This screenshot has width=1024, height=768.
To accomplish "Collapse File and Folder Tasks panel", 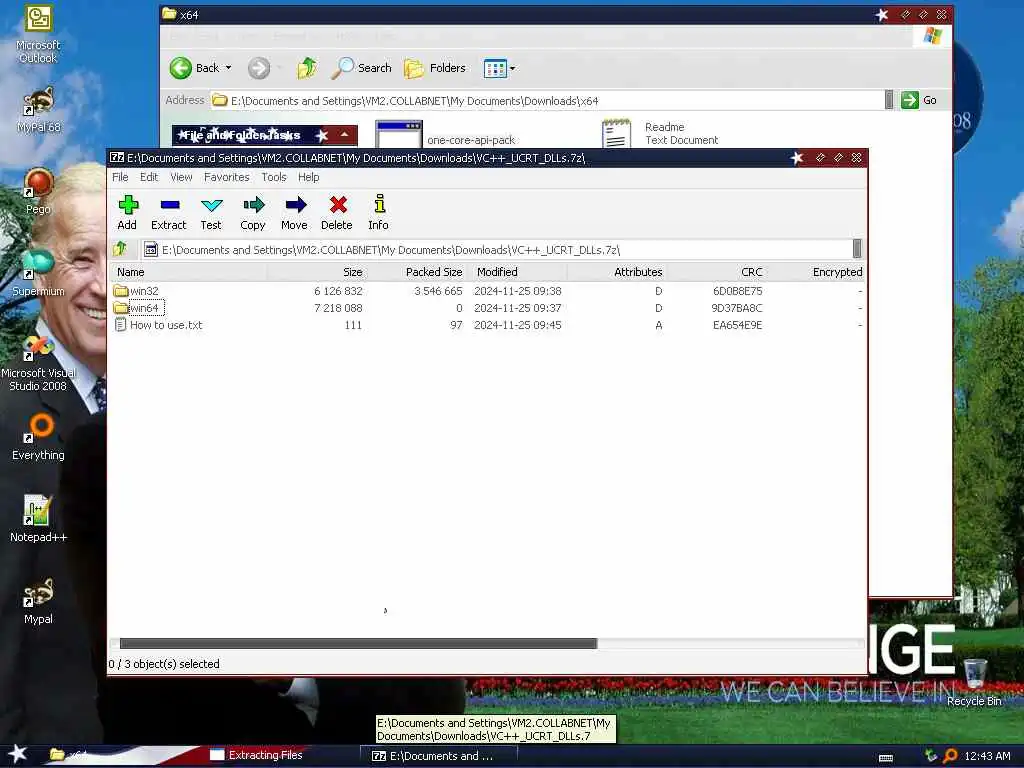I will pos(344,135).
